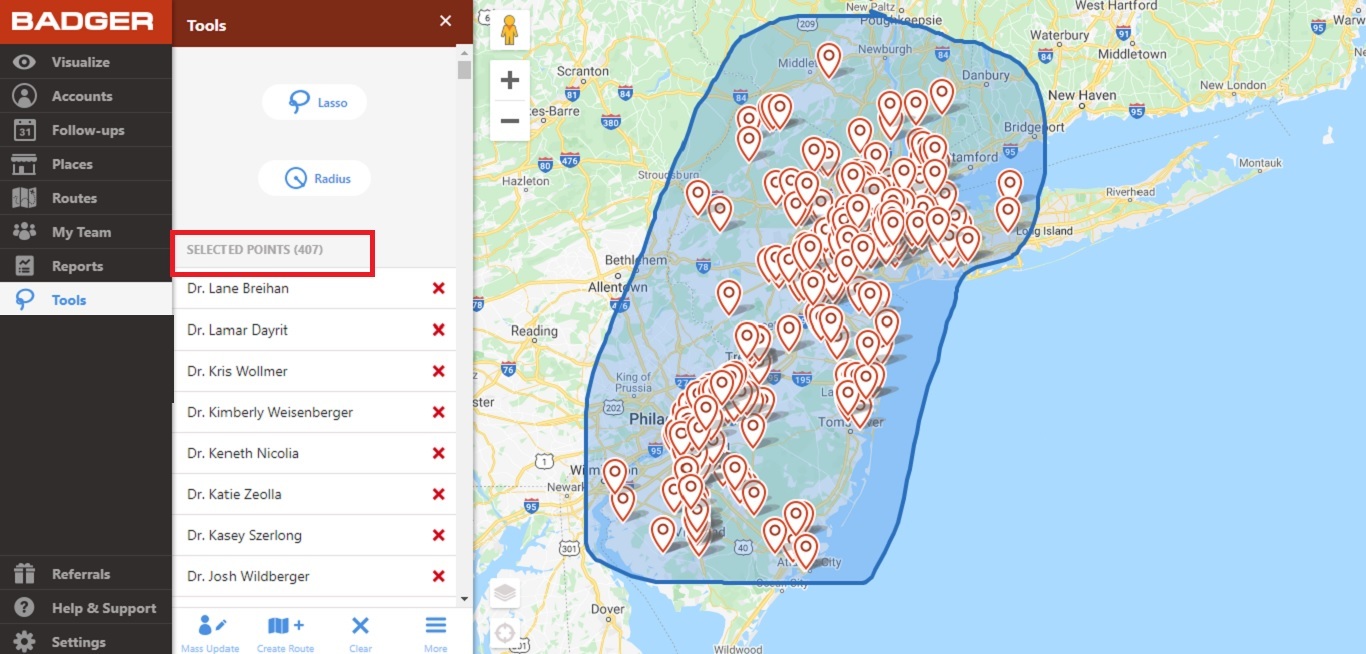Open the Settings menu item
The width and height of the screenshot is (1366, 654).
pos(86,641)
